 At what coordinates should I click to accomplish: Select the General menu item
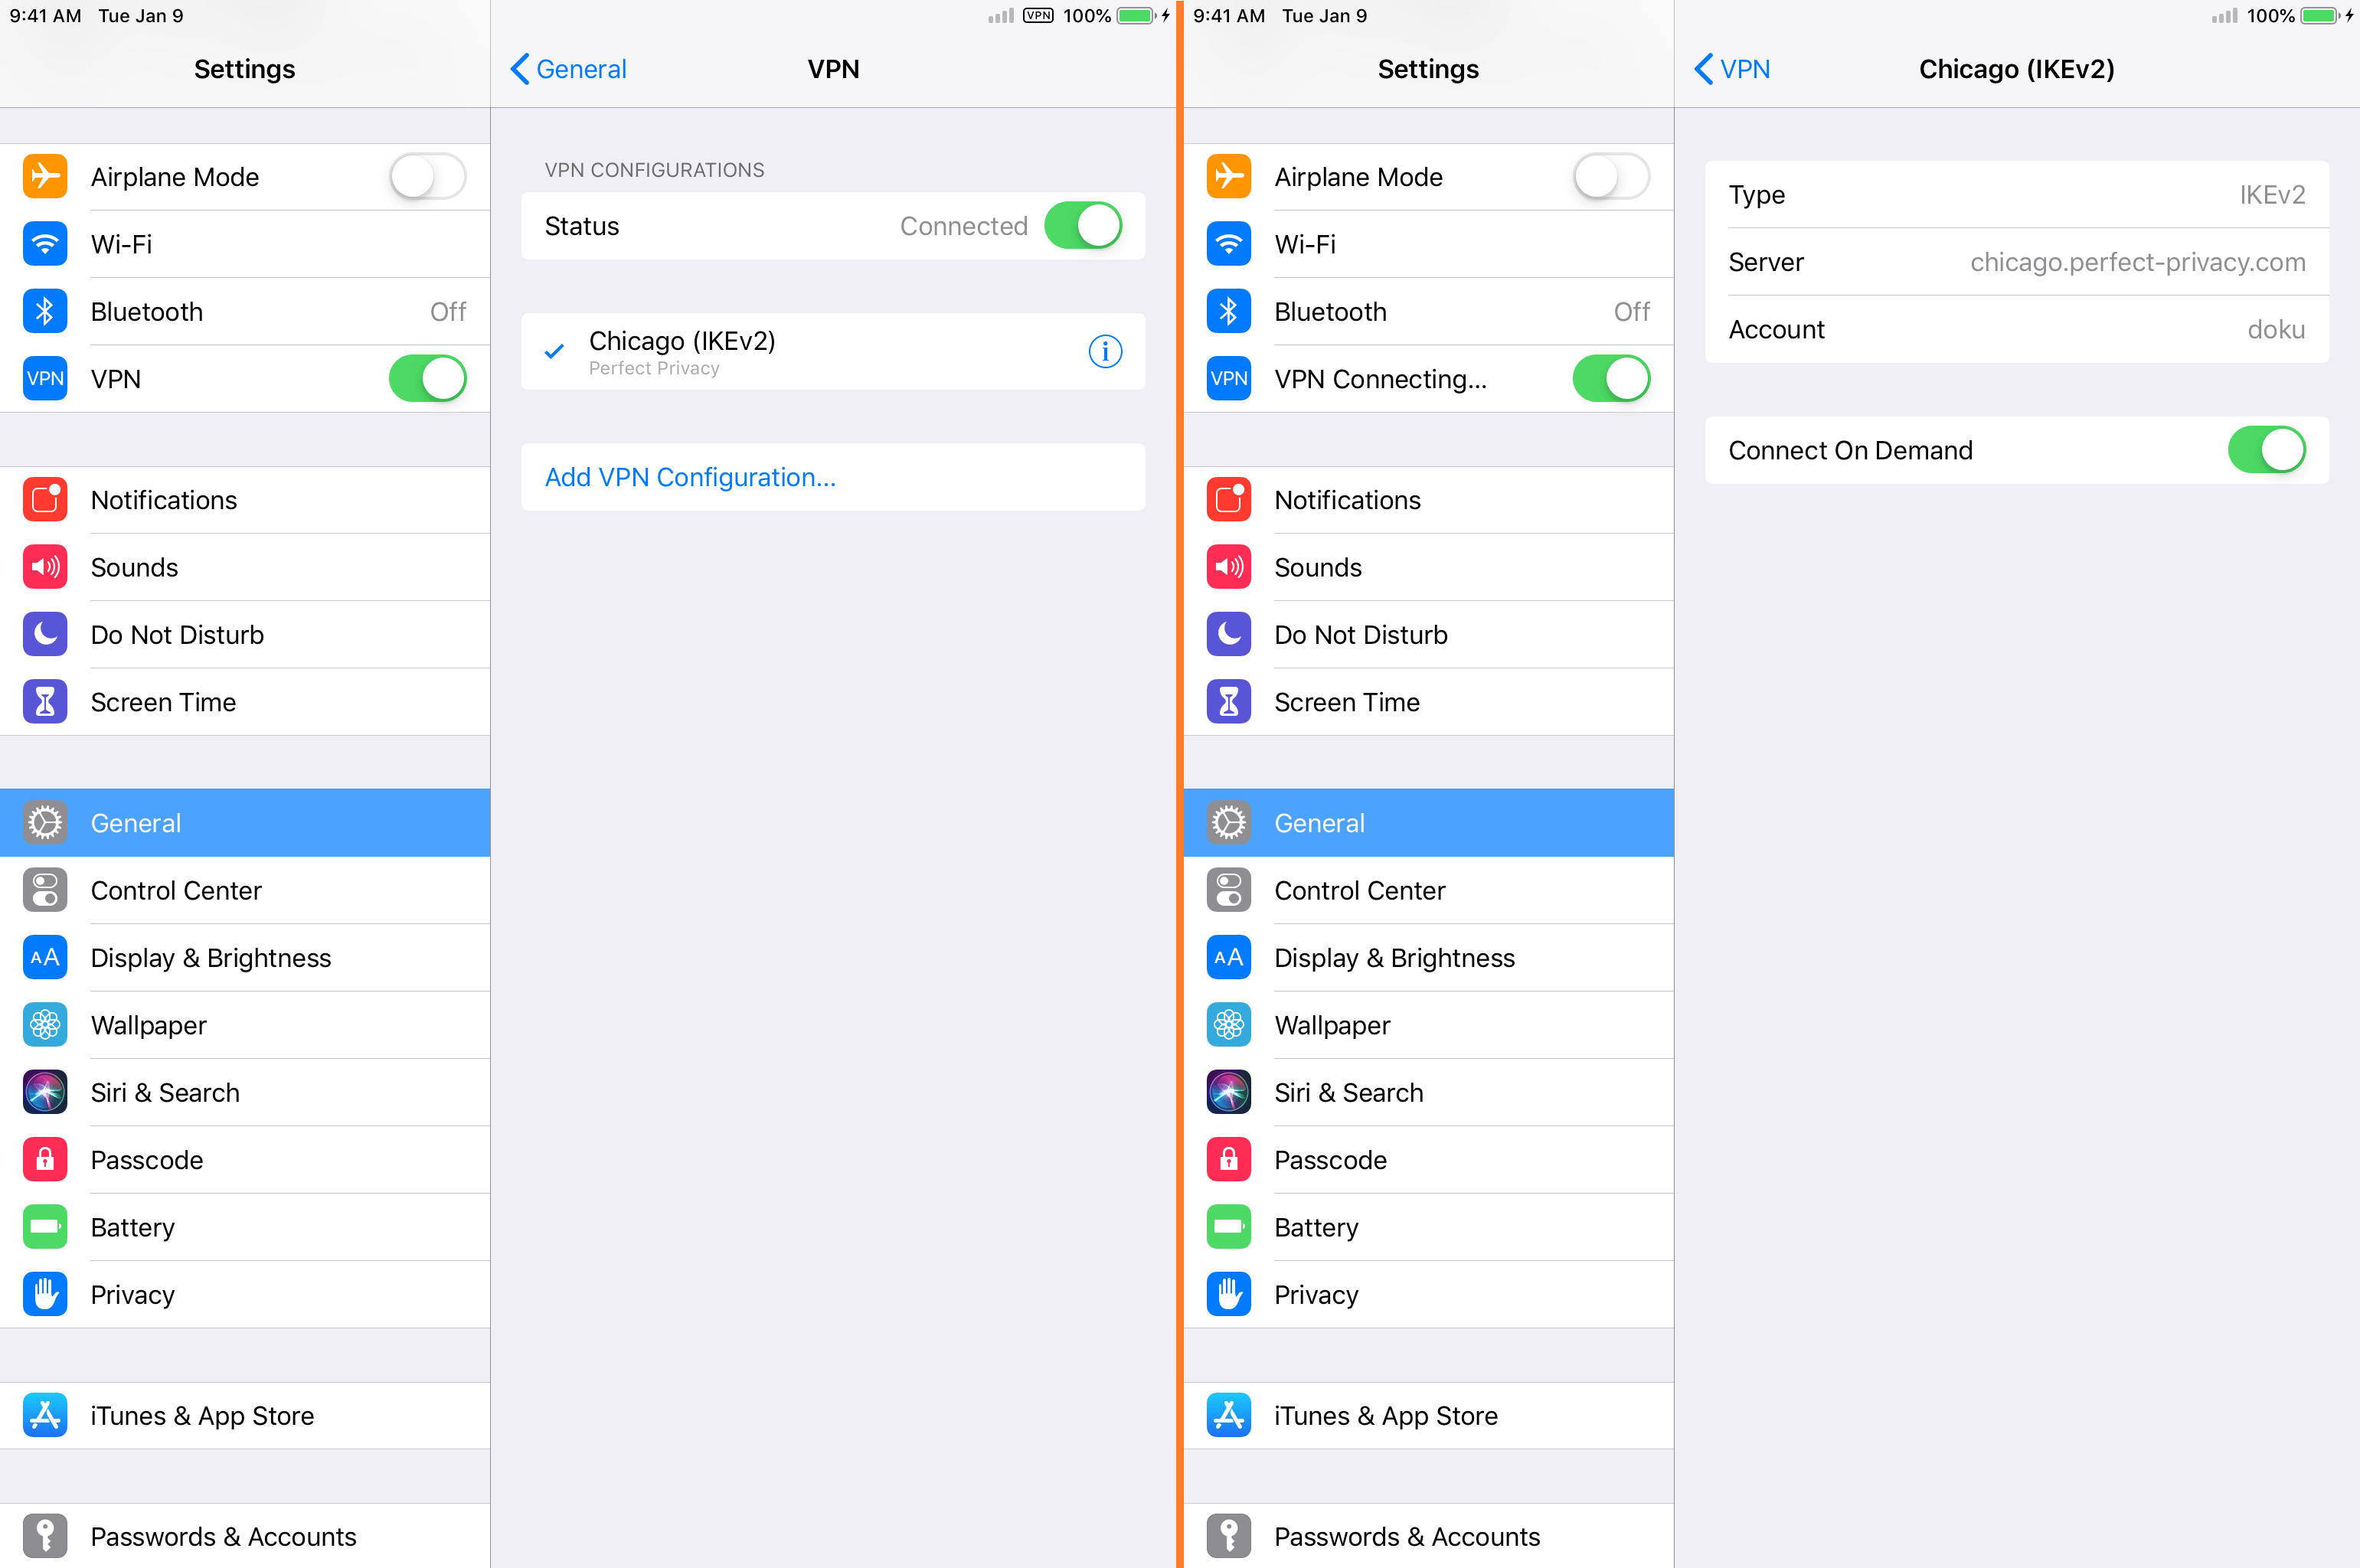244,822
